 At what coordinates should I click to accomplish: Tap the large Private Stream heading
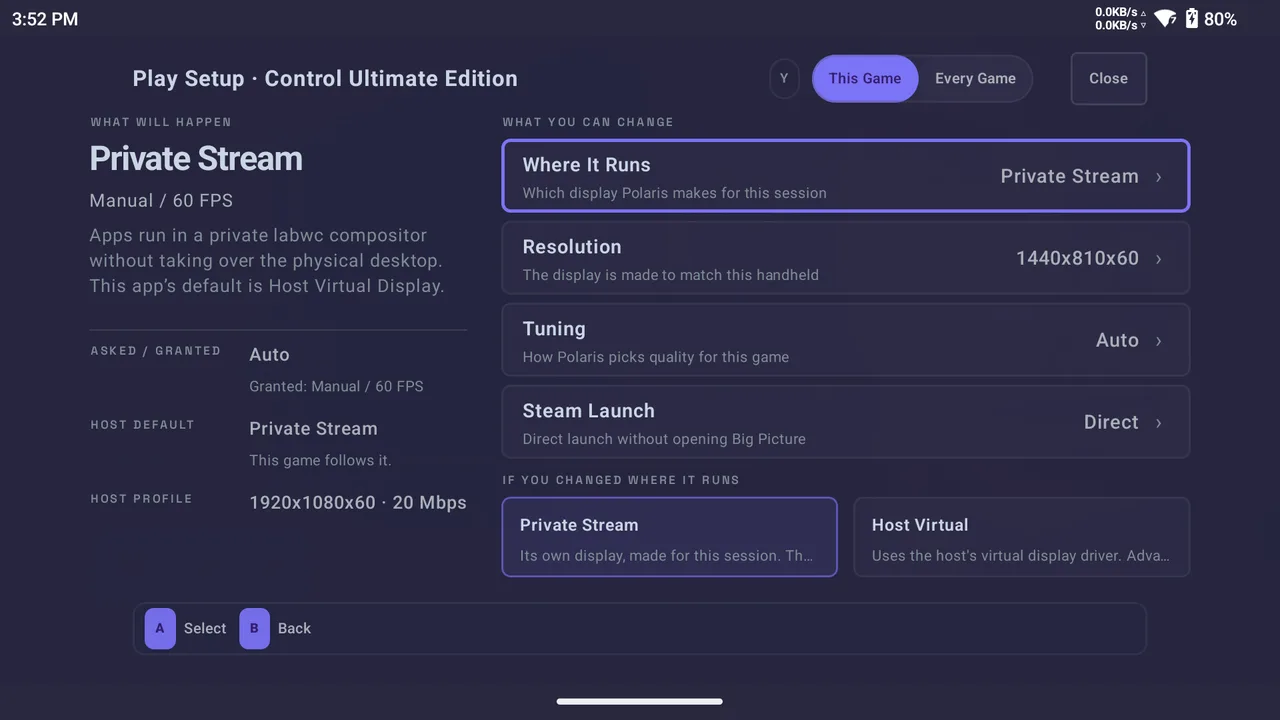(x=196, y=158)
